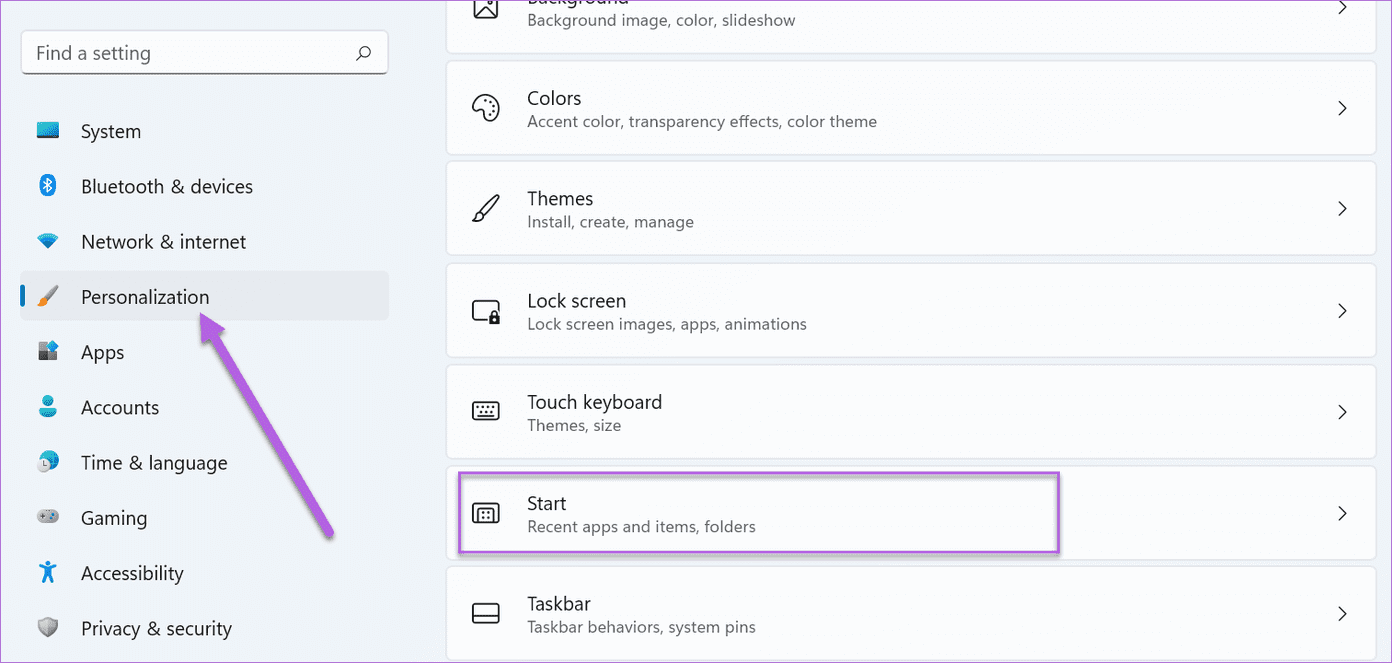
Task: Open the Start settings section
Action: pyautogui.click(x=758, y=512)
